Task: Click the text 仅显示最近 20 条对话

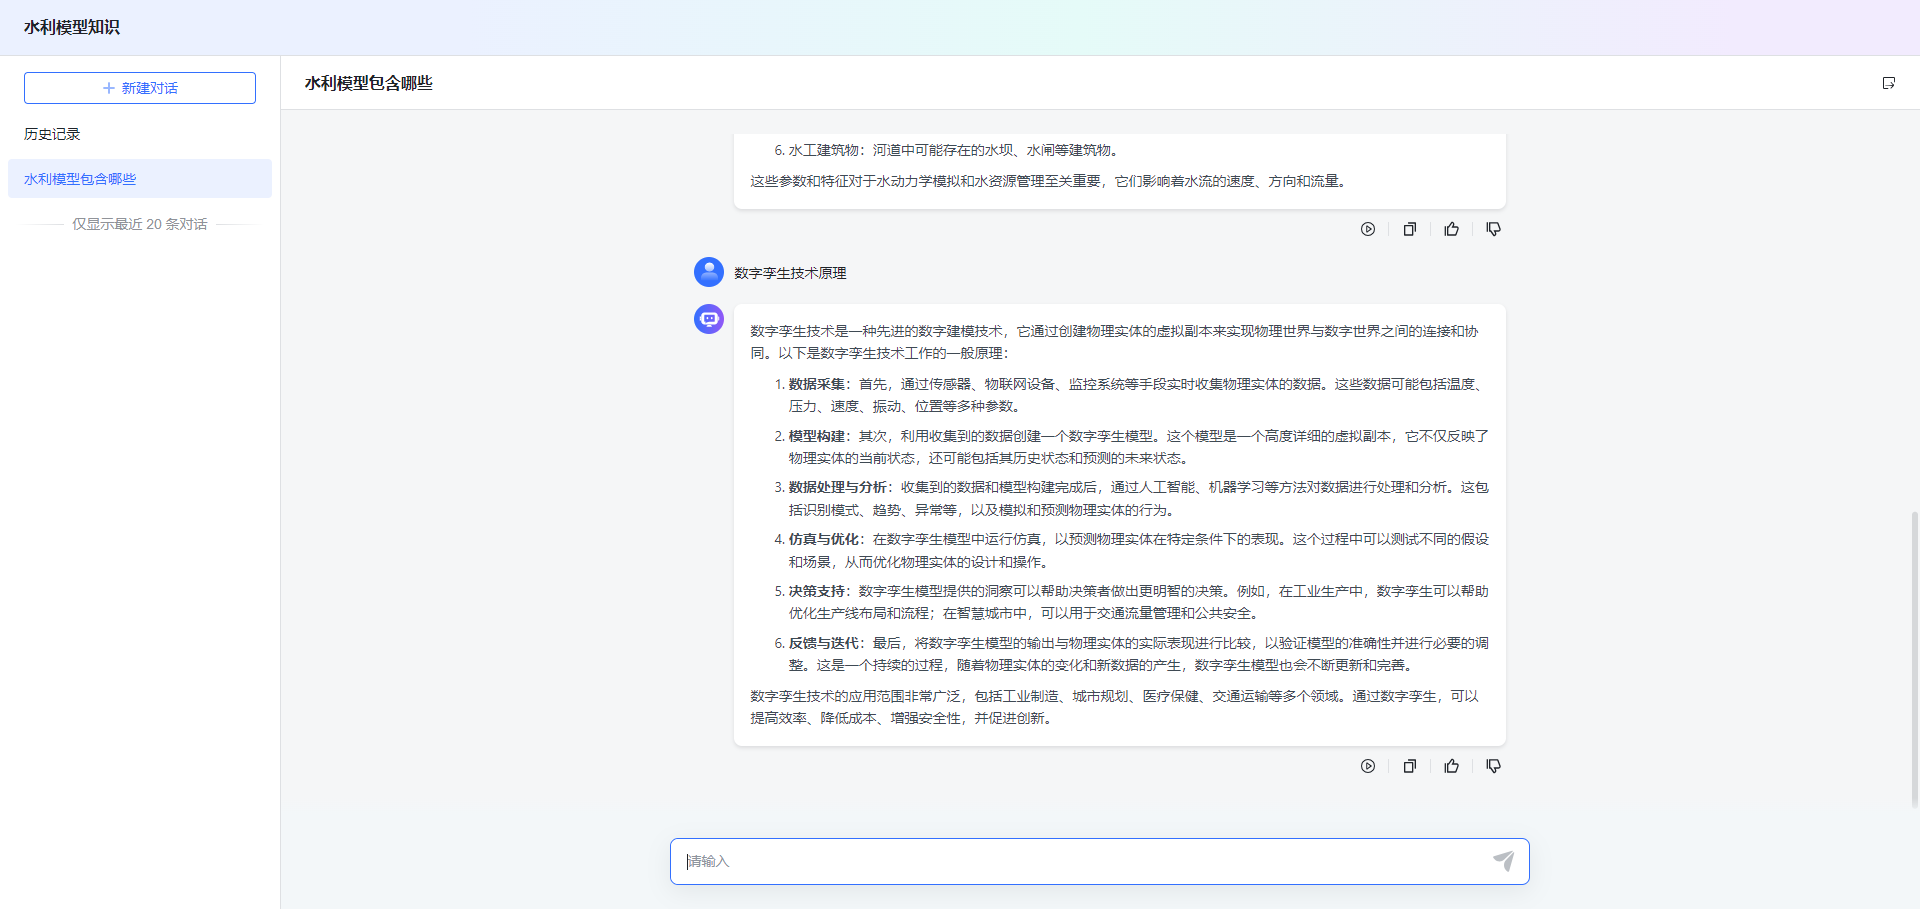Action: coord(140,224)
